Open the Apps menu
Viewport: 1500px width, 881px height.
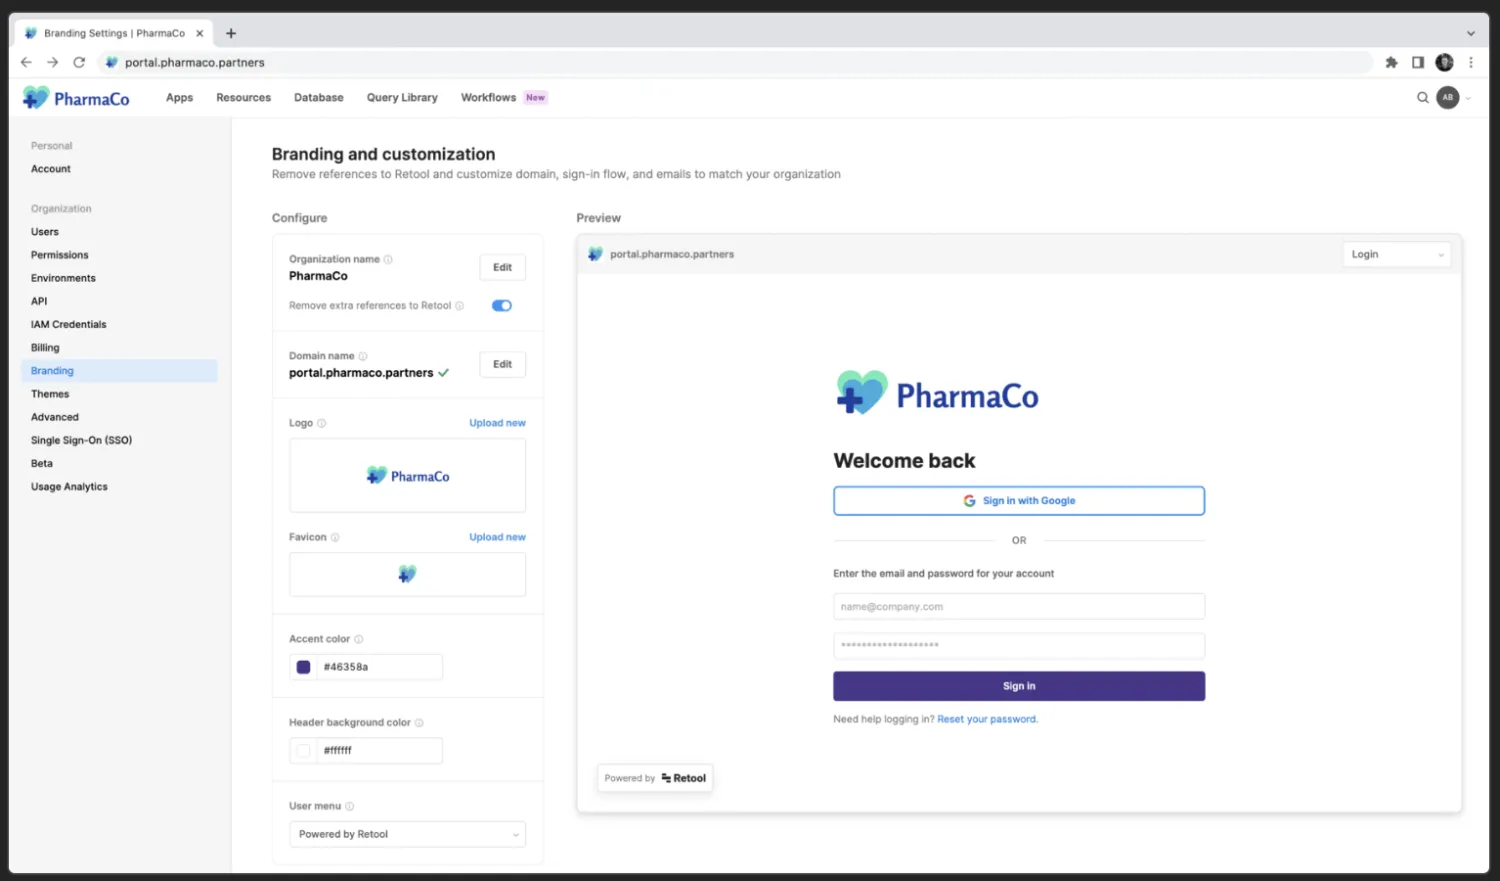point(179,98)
